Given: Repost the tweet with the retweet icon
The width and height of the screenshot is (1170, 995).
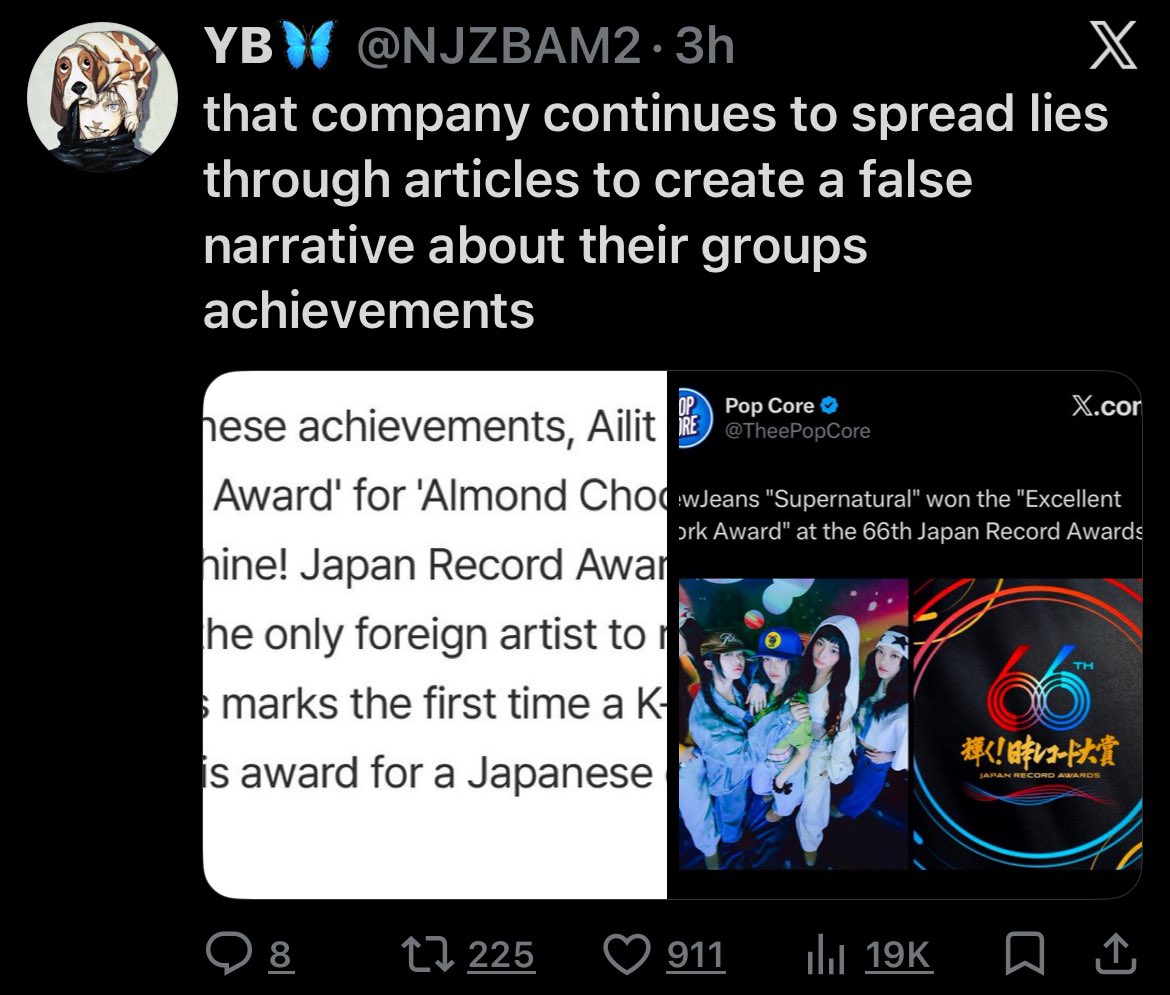Looking at the screenshot, I should tap(428, 955).
